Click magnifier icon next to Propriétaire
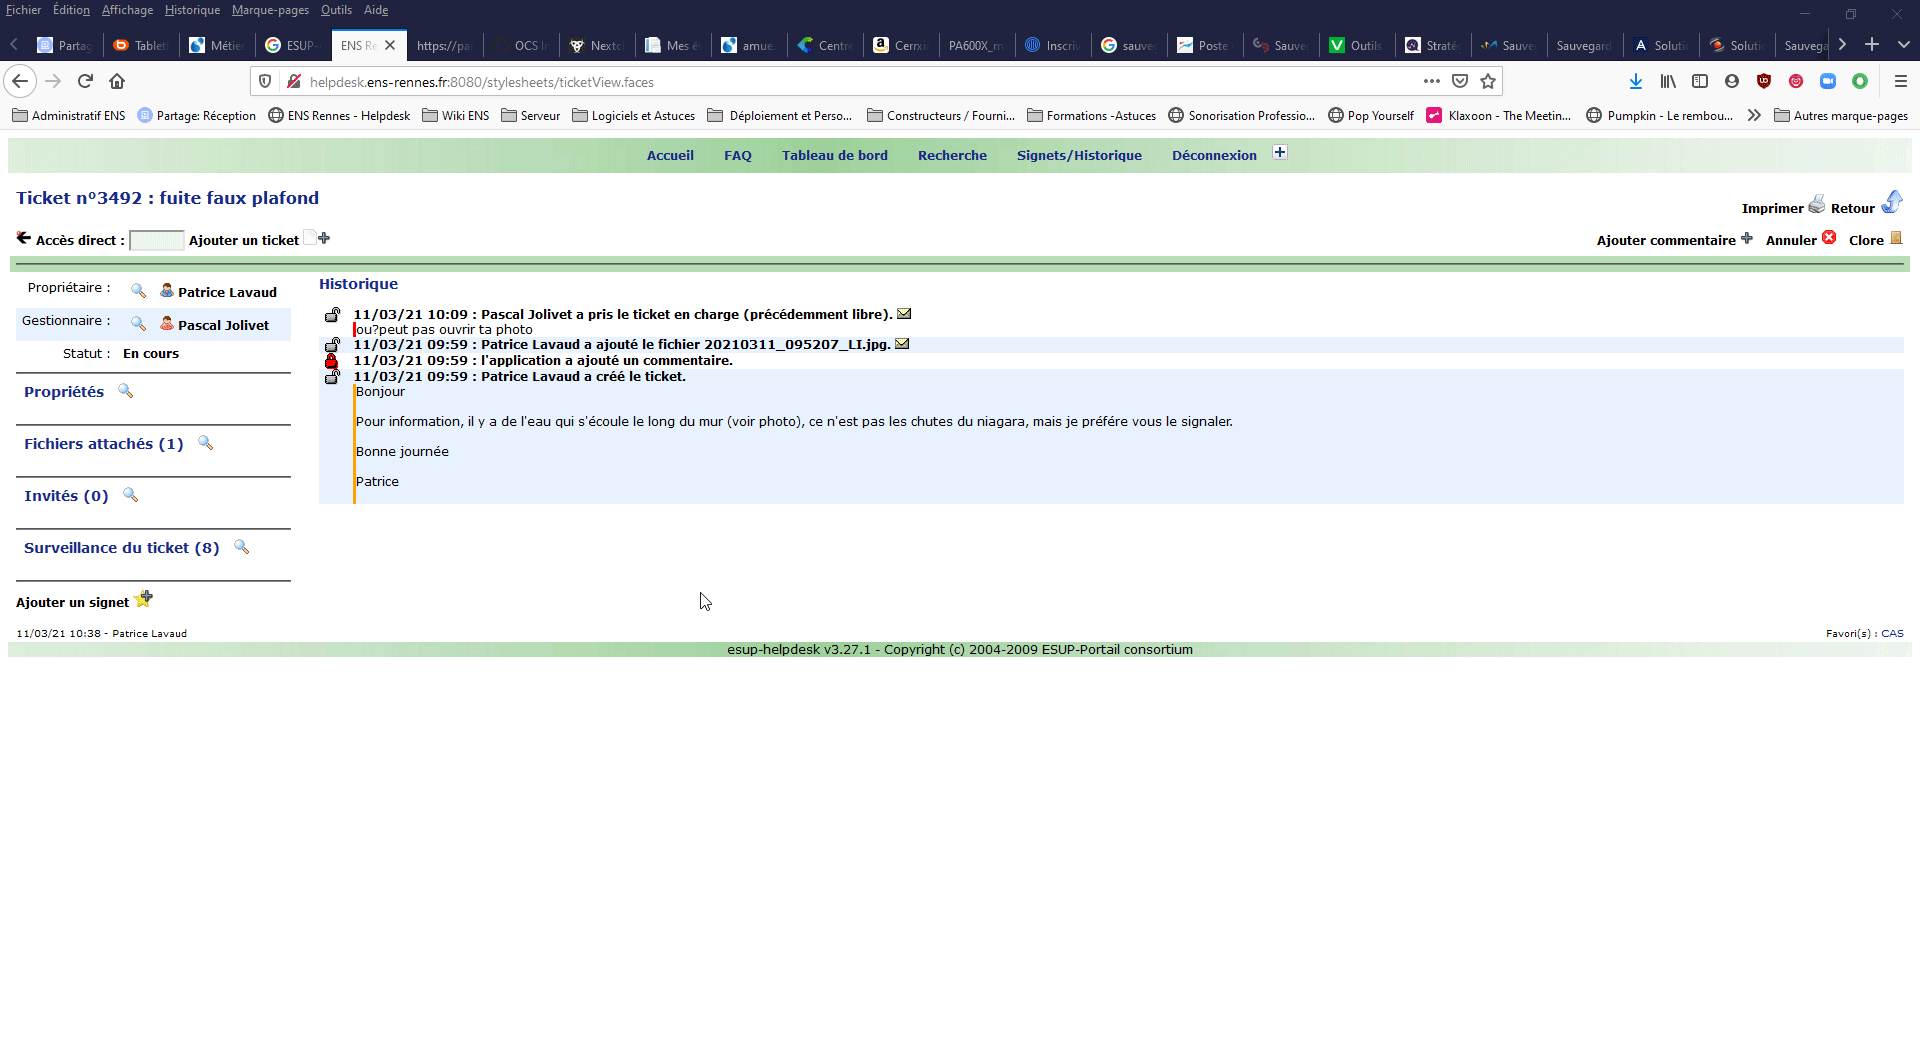Image resolution: width=1920 pixels, height=1040 pixels. [x=138, y=290]
